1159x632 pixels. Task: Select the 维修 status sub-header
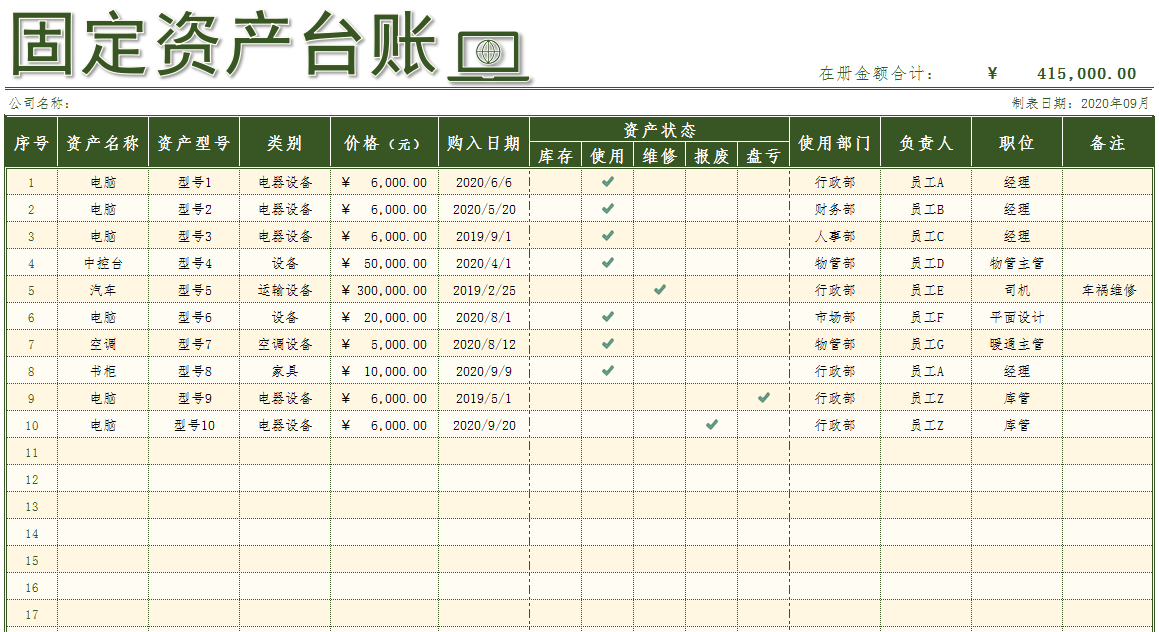click(x=659, y=155)
